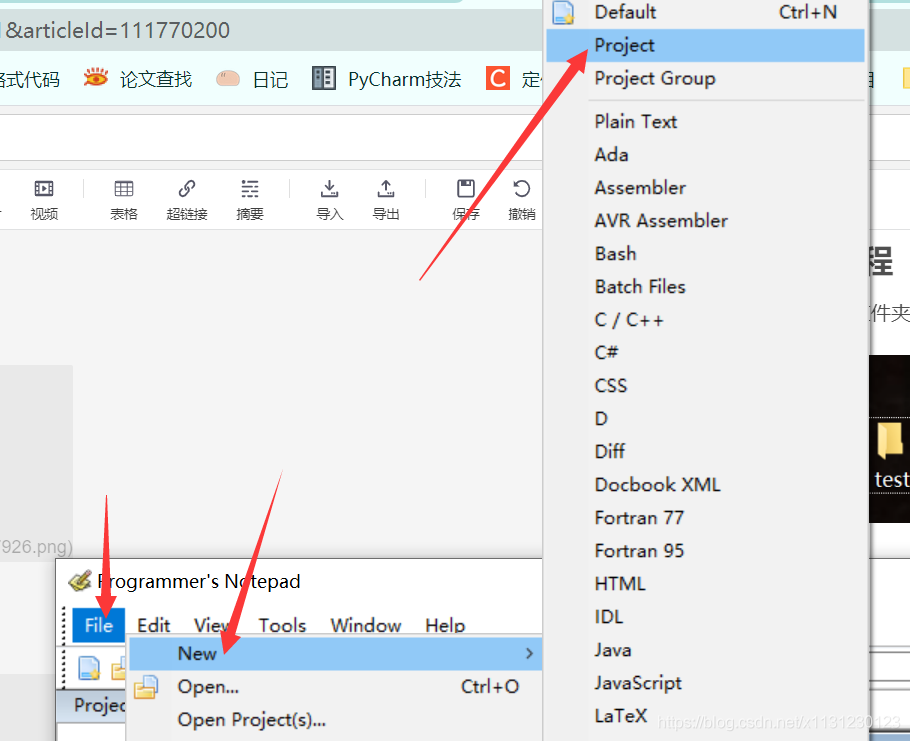This screenshot has height=741, width=910.
Task: Choose HTML file type
Action: tap(705, 584)
